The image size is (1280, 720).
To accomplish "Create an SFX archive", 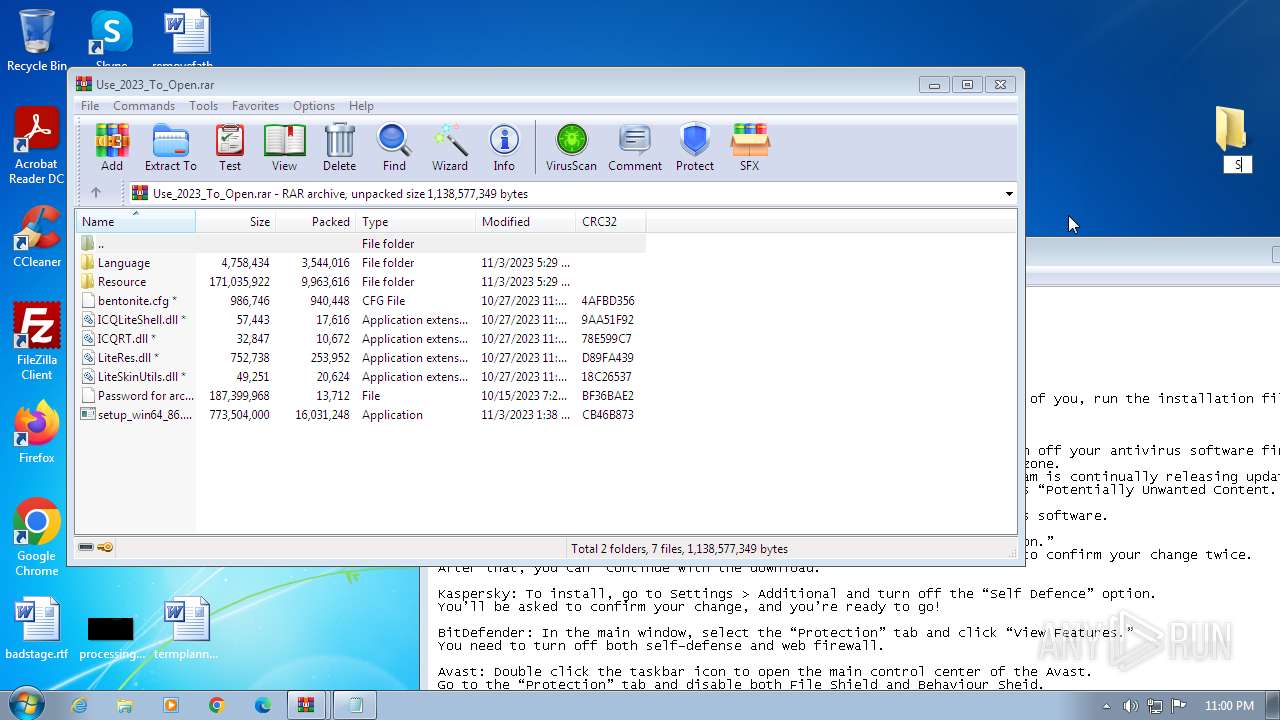I will [749, 147].
